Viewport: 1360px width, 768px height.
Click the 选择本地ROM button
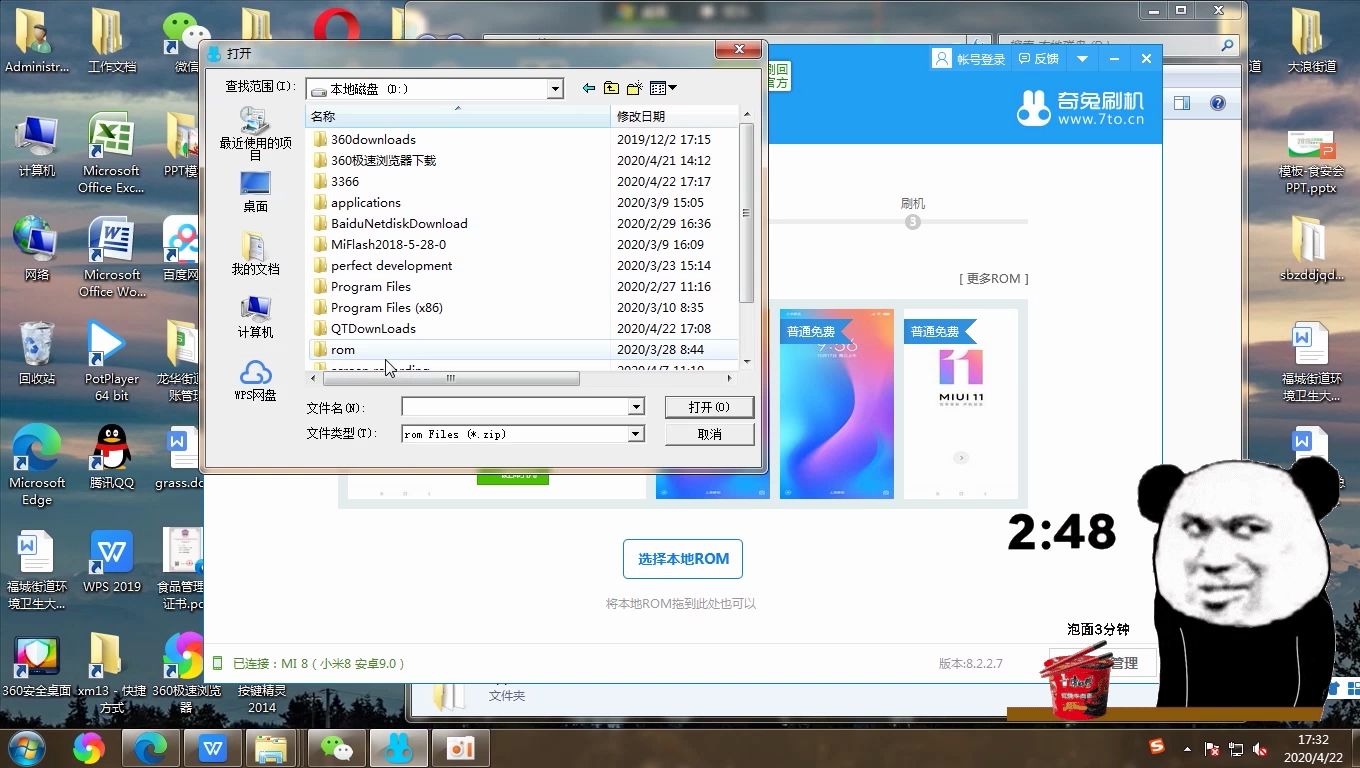click(683, 559)
